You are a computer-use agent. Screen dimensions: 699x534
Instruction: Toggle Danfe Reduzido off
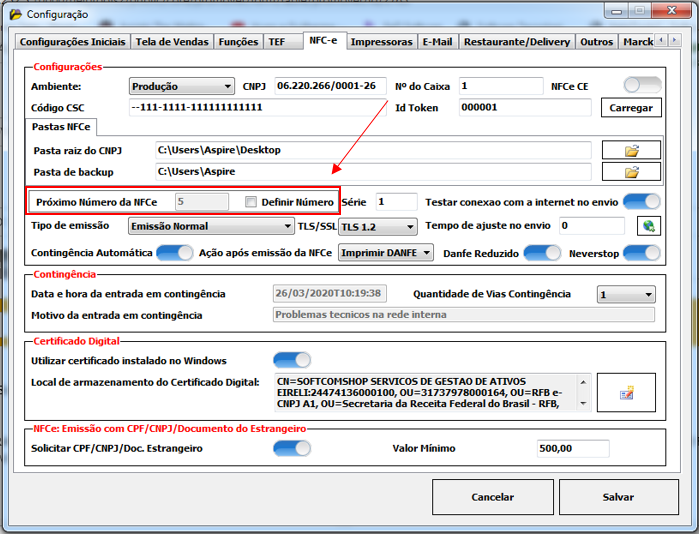tap(543, 253)
